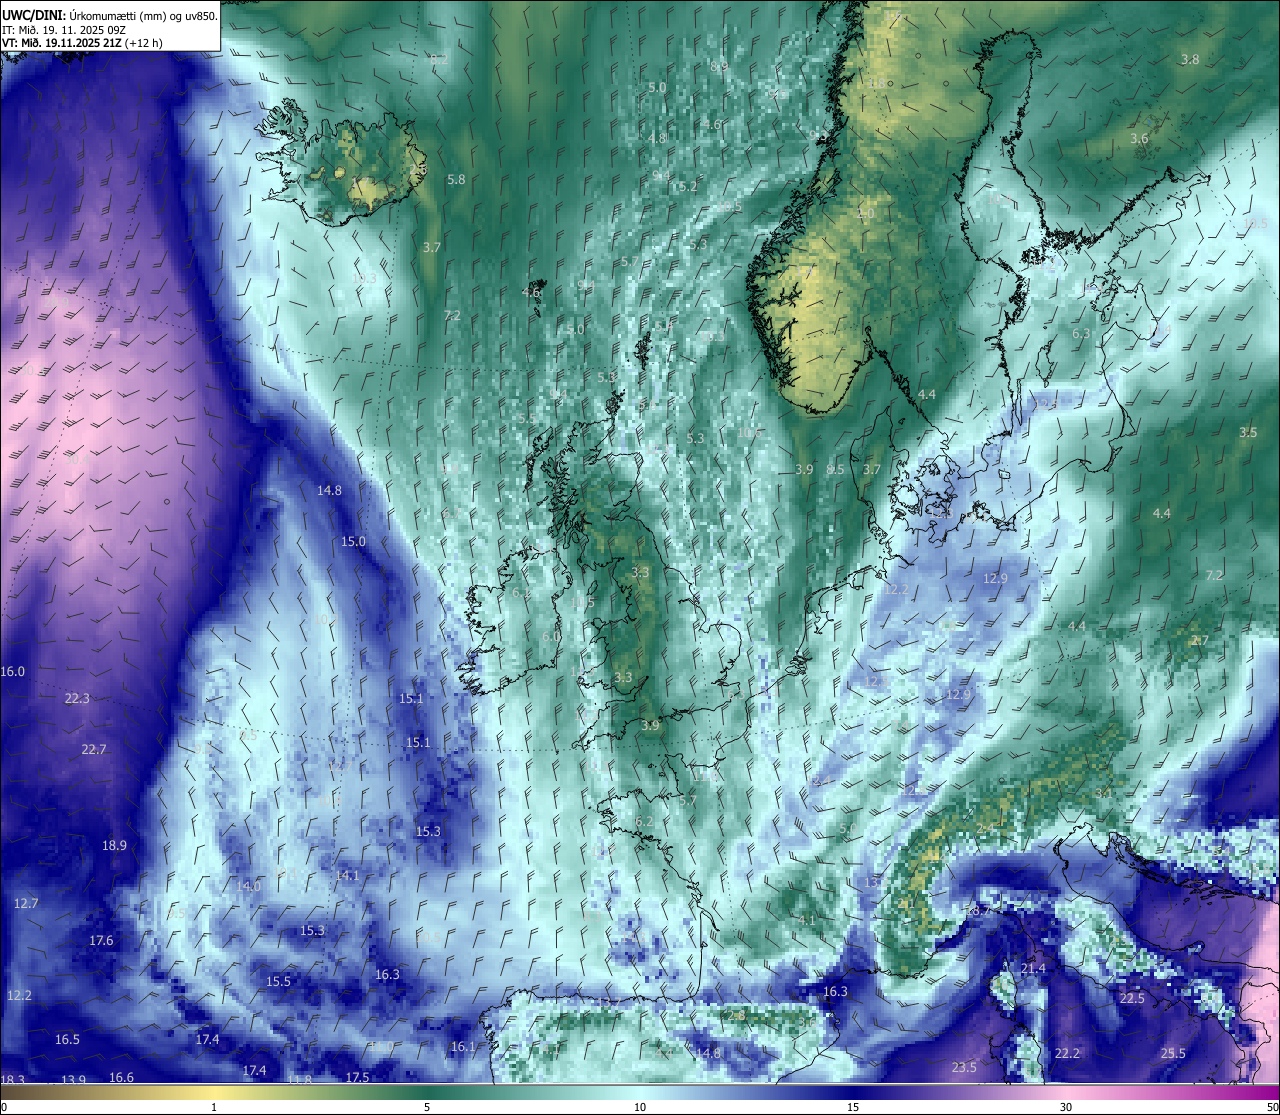1280x1115 pixels.
Task: Click the 13.9 value label
Action: coord(74,1080)
